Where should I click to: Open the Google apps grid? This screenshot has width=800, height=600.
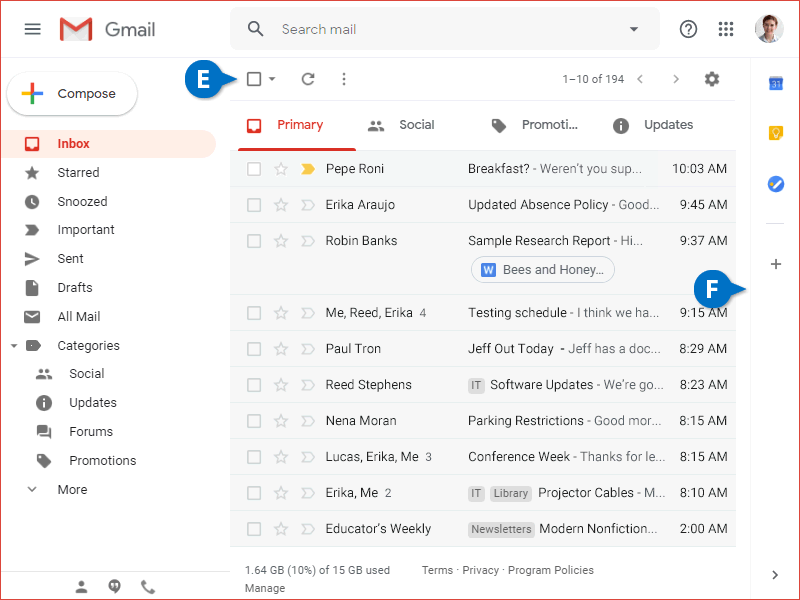[726, 29]
